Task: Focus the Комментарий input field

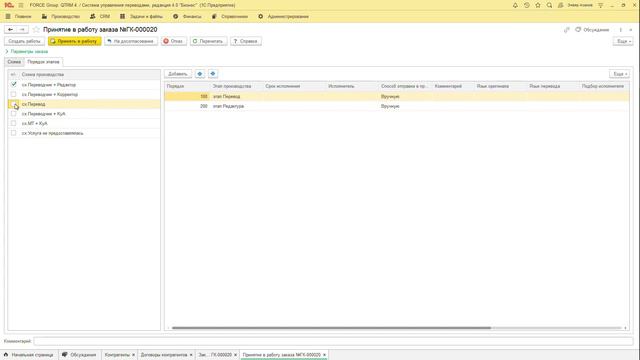Action: pyautogui.click(x=333, y=341)
